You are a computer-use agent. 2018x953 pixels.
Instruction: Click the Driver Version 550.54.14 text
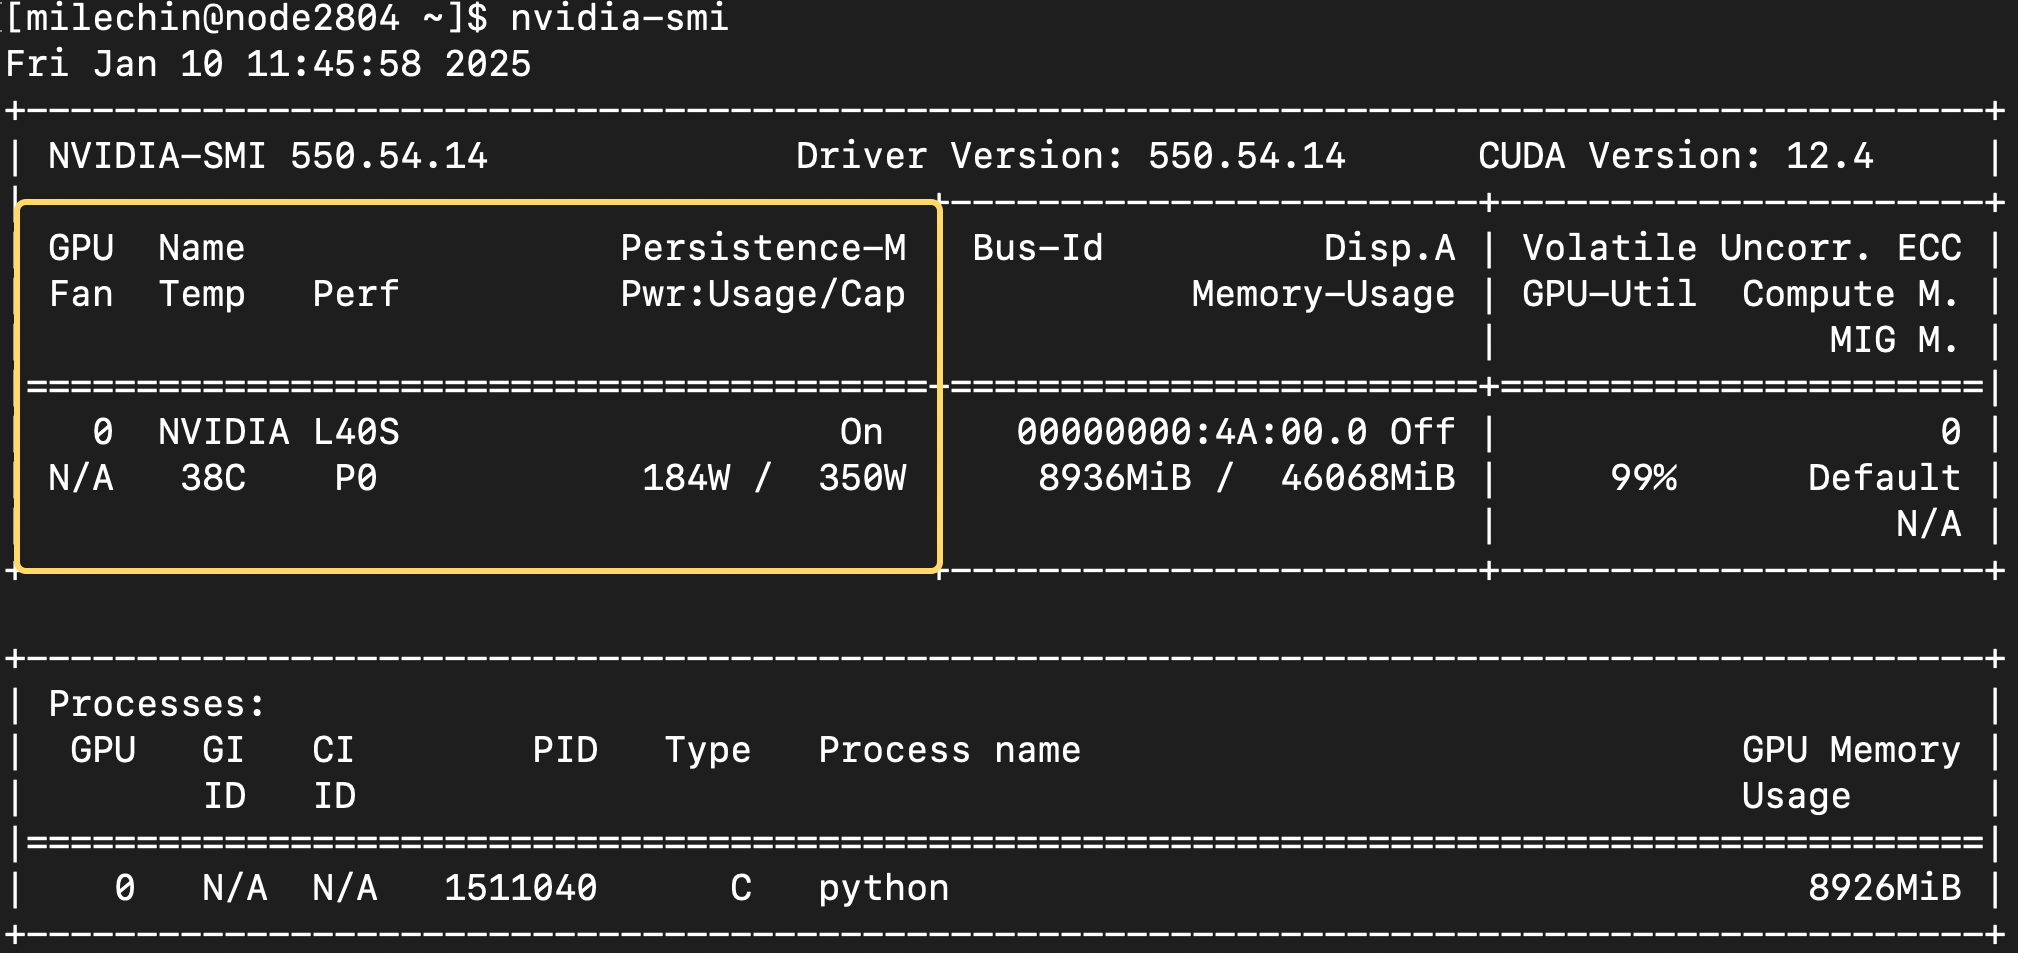(1070, 156)
